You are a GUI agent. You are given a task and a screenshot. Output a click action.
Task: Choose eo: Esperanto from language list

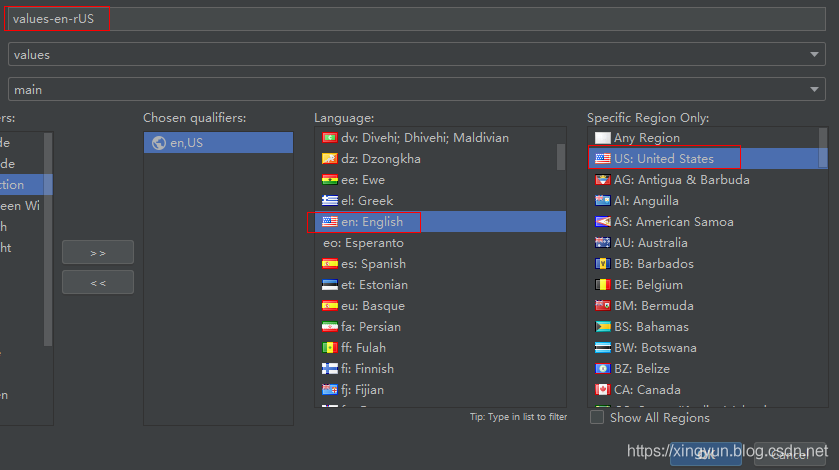pos(363,243)
